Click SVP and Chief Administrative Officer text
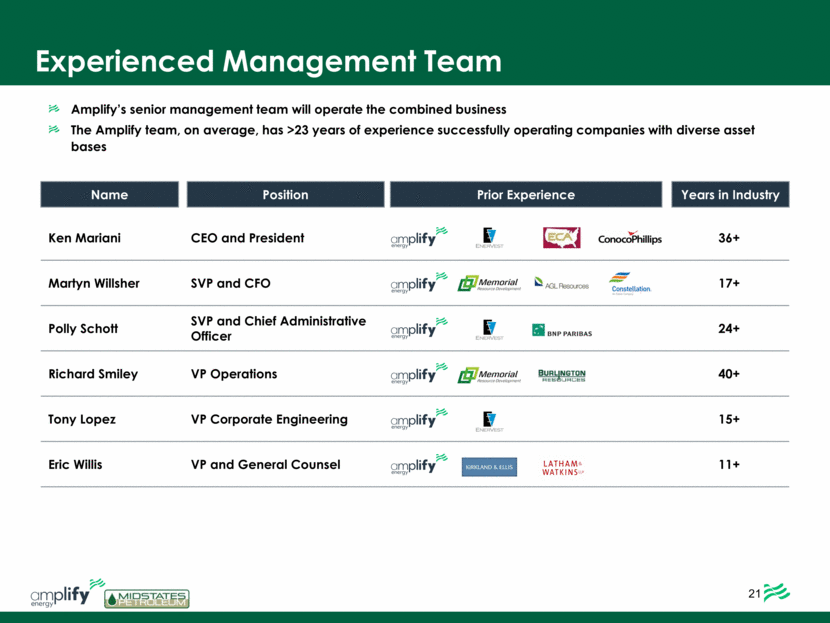Screen dimensions: 830x623 [278, 328]
